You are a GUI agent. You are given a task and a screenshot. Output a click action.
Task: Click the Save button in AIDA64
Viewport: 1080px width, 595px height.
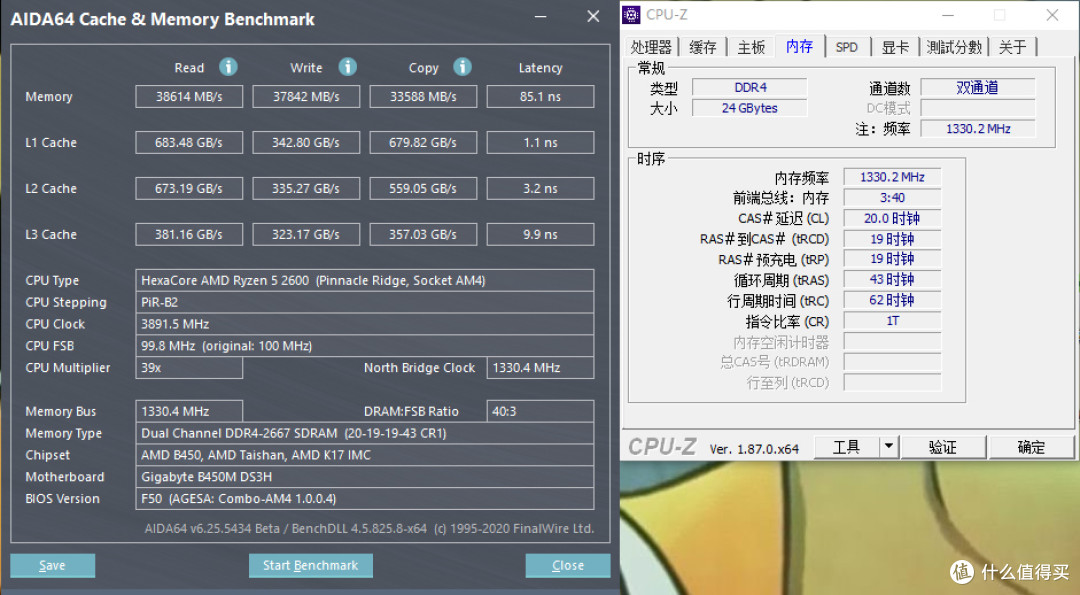click(x=52, y=565)
